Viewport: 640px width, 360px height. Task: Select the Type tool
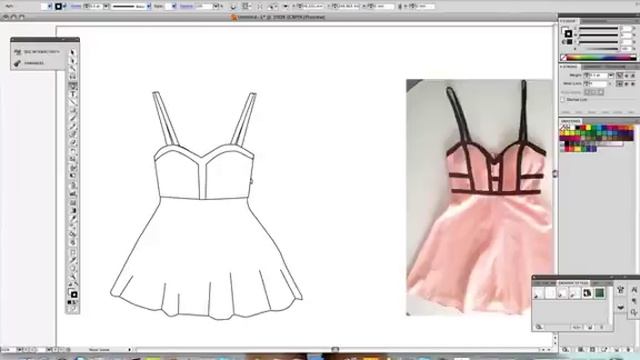(x=73, y=94)
